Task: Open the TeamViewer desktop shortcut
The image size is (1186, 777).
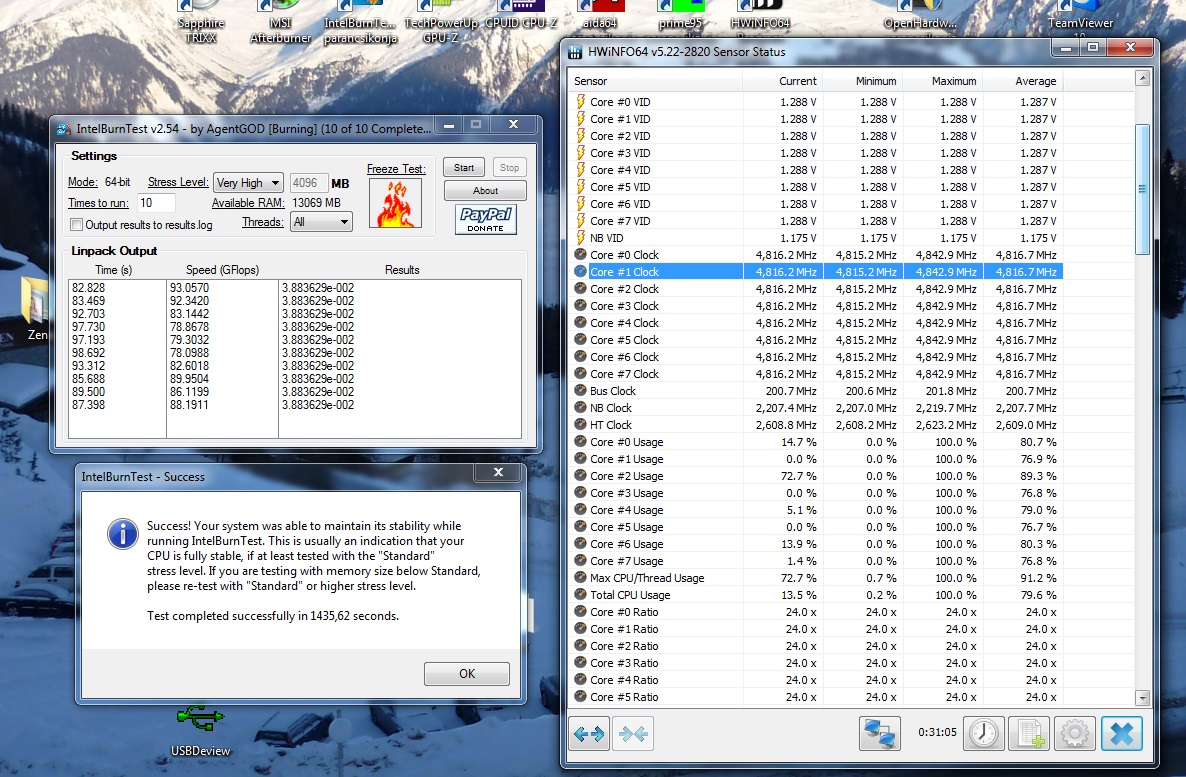Action: pos(1080,15)
